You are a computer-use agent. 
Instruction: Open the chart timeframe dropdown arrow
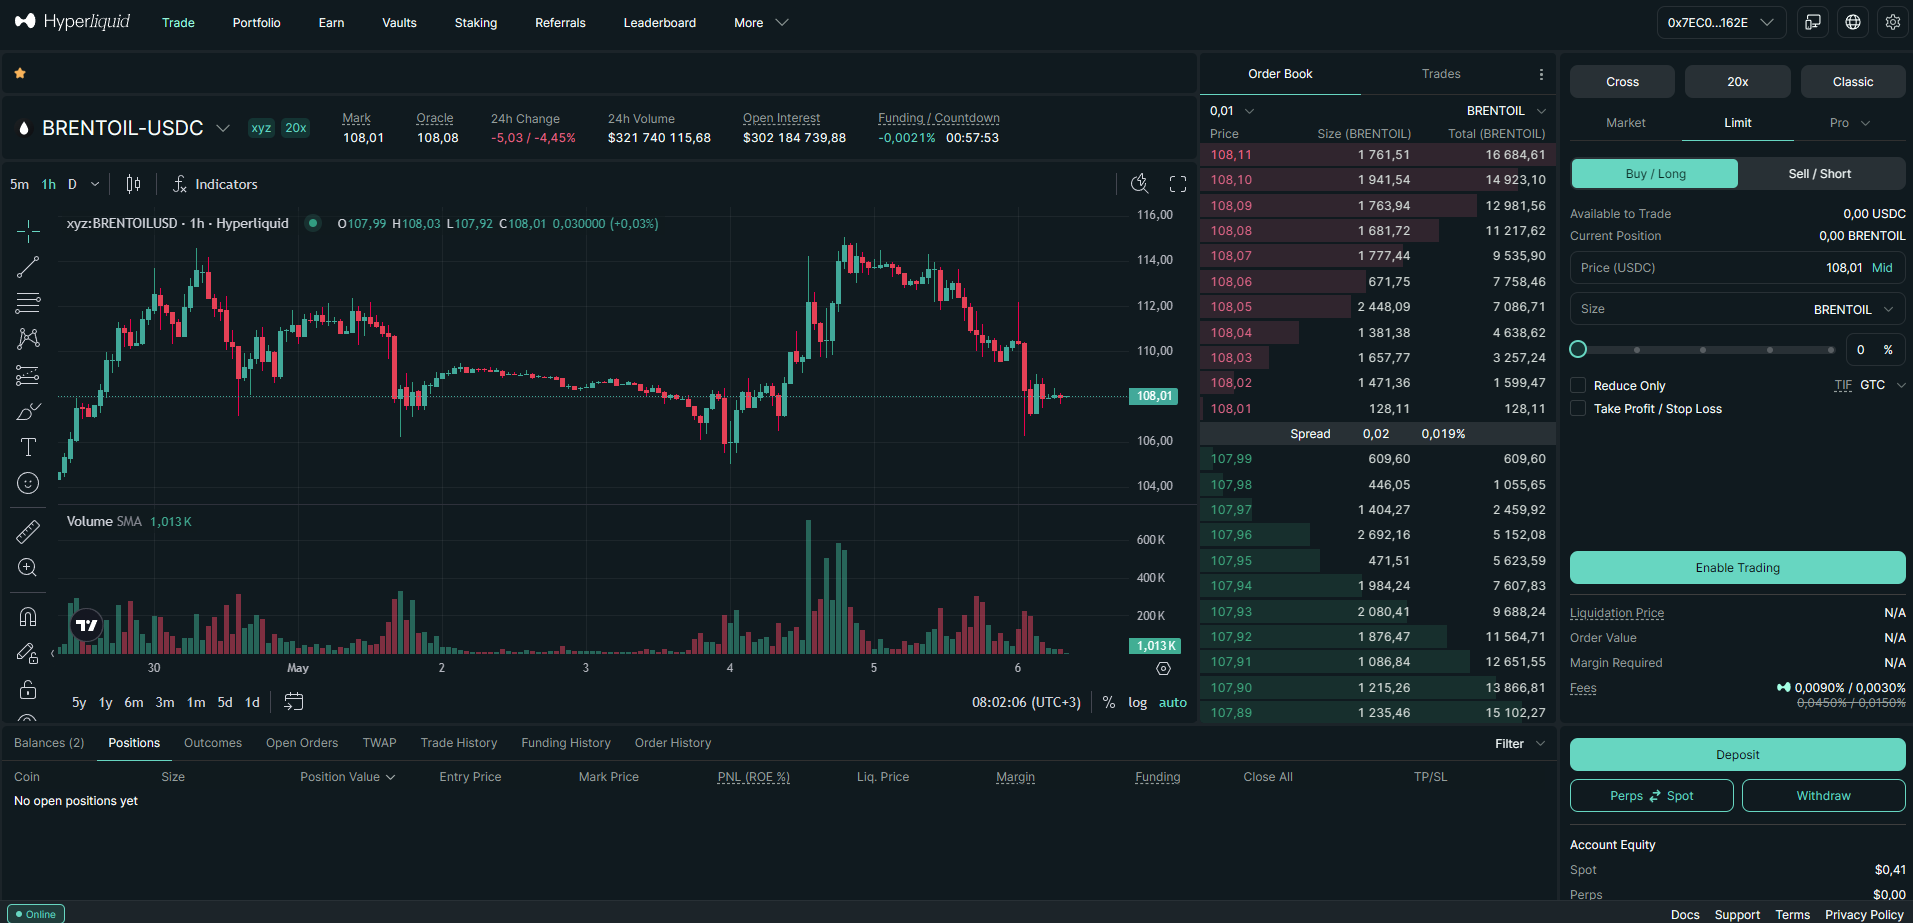point(95,184)
